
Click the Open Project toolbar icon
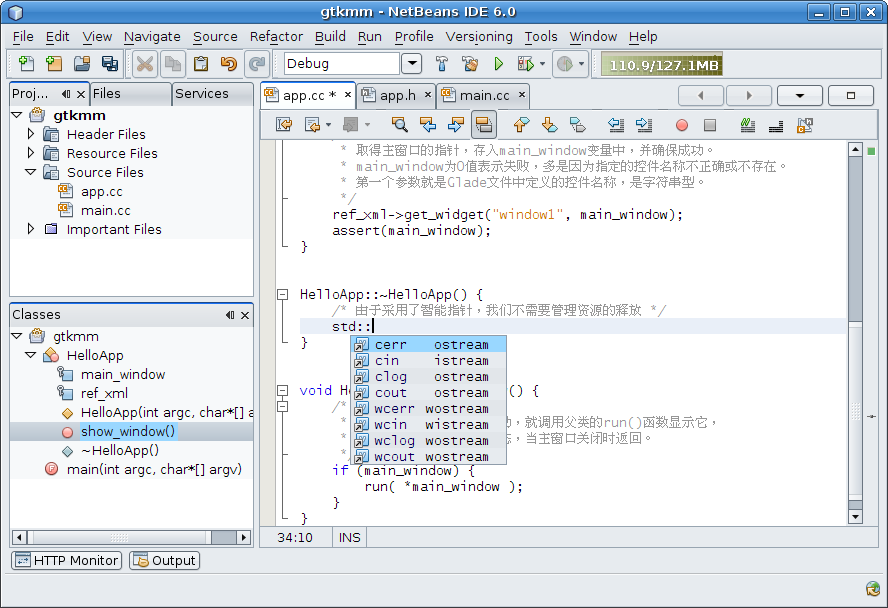pyautogui.click(x=82, y=63)
